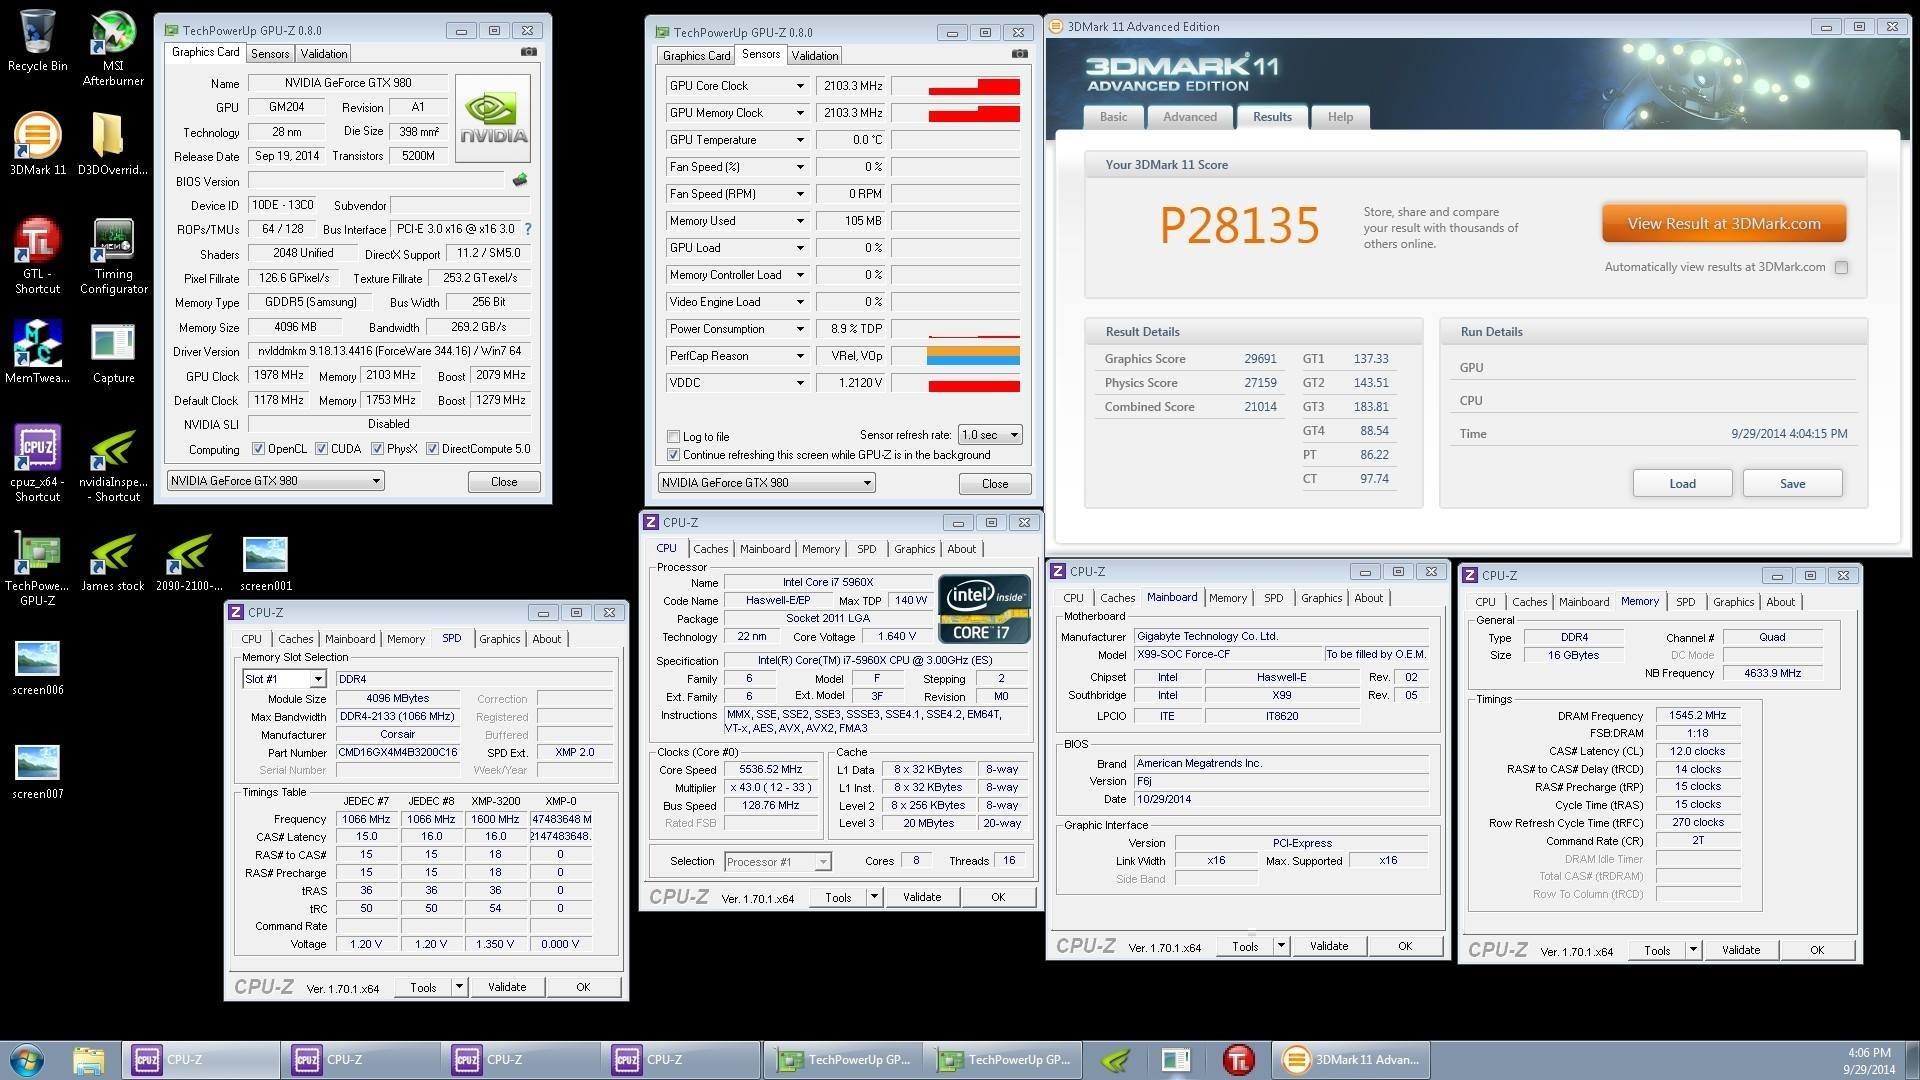Enable Log to file checkbox
The height and width of the screenshot is (1080, 1920).
pos(674,437)
